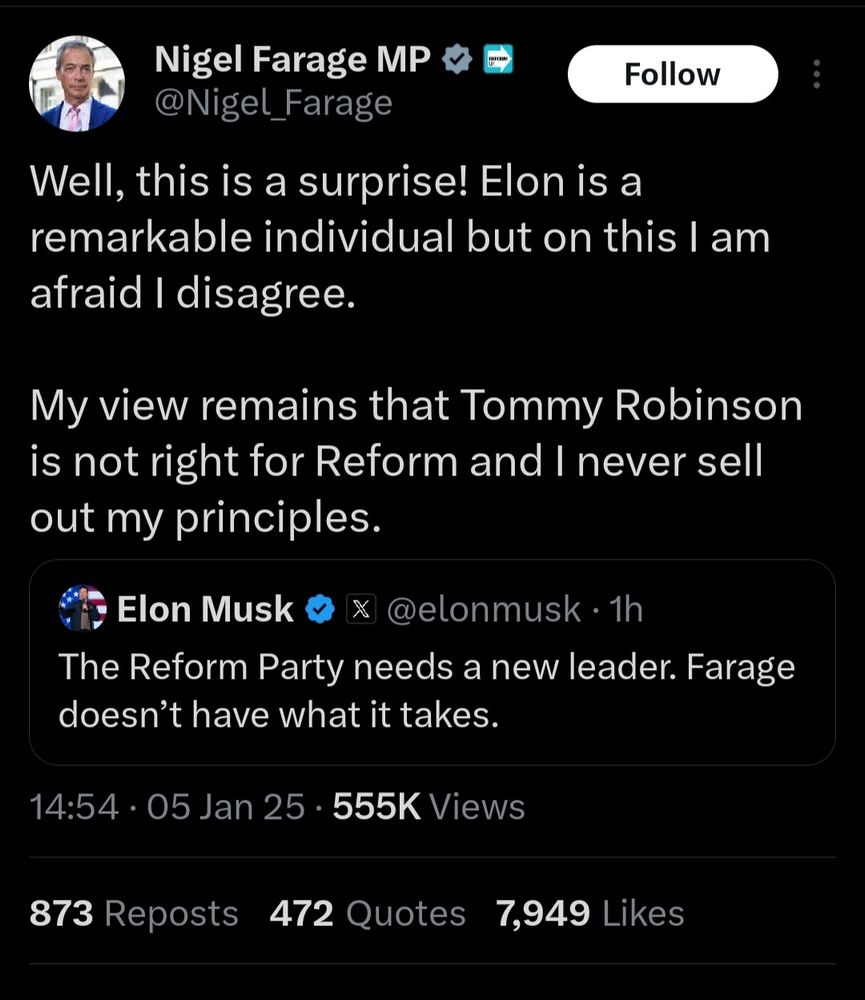Screen dimensions: 865x1000
Task: Show the 472 Quotes list
Action: (x=367, y=913)
